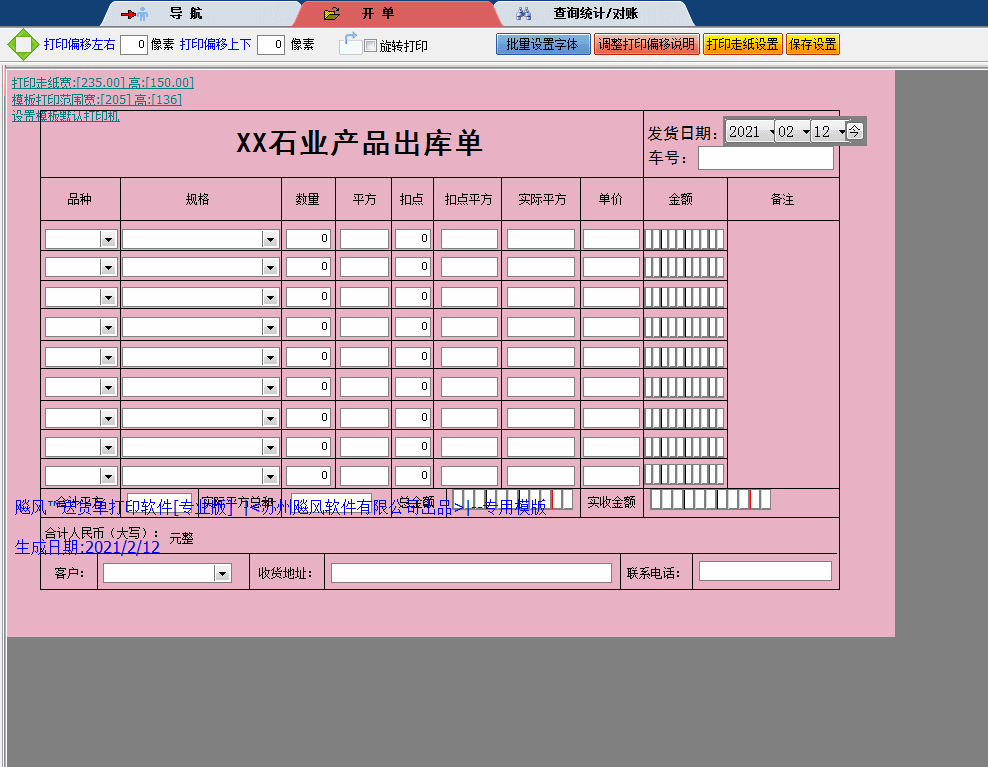This screenshot has height=767, width=988.
Task: Click the 调整打印偏移说明 button
Action: tap(647, 44)
